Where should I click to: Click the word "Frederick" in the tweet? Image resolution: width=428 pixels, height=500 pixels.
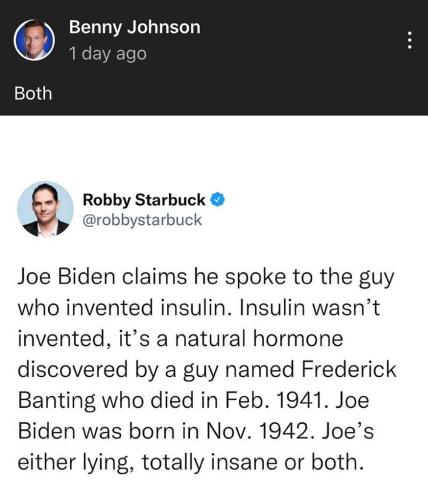(x=349, y=369)
